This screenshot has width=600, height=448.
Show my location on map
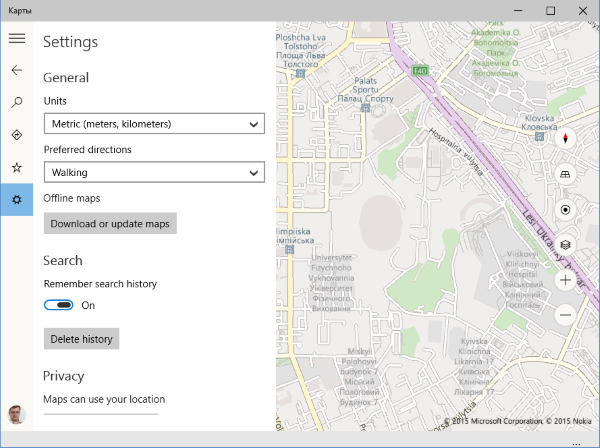tap(565, 210)
